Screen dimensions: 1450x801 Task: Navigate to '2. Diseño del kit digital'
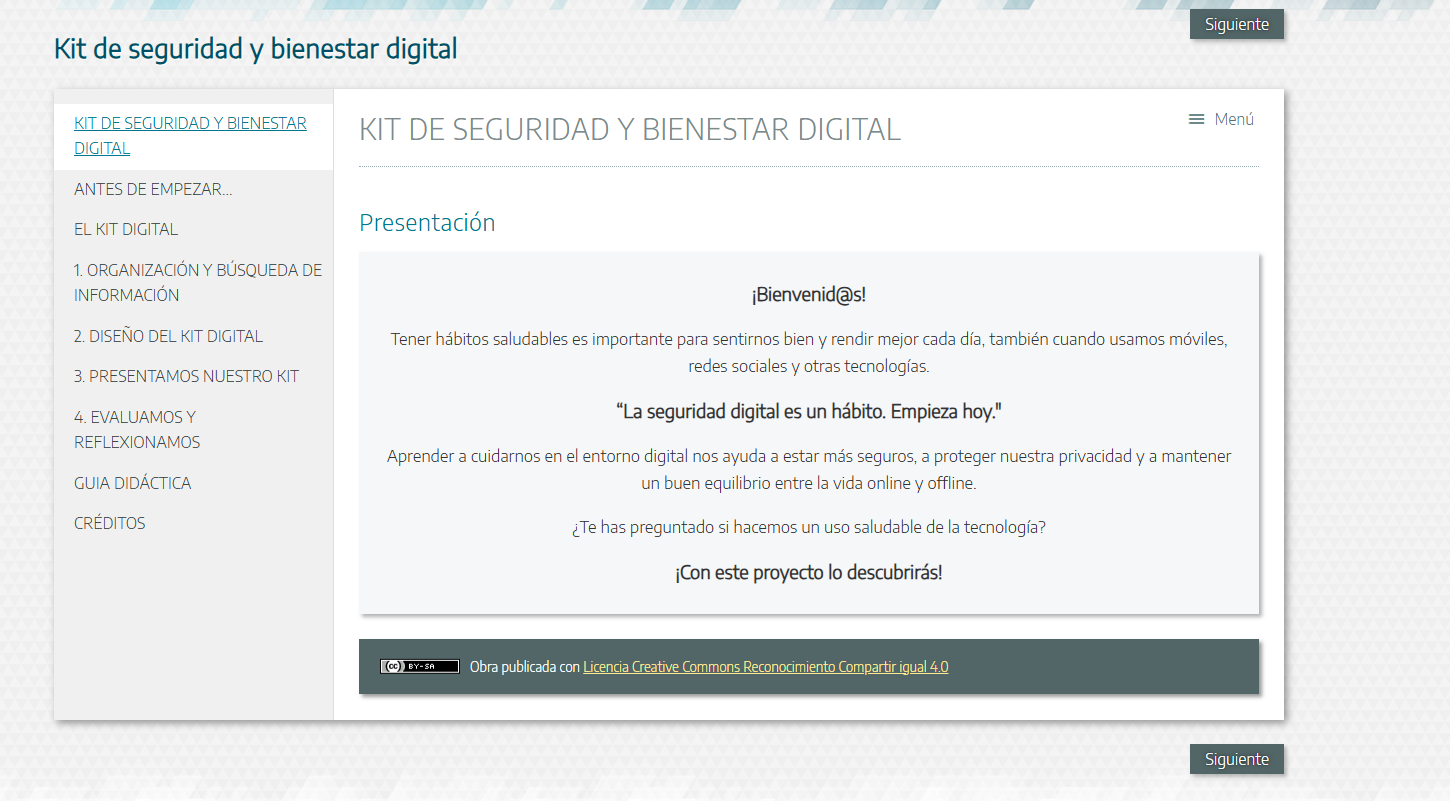[x=168, y=336]
